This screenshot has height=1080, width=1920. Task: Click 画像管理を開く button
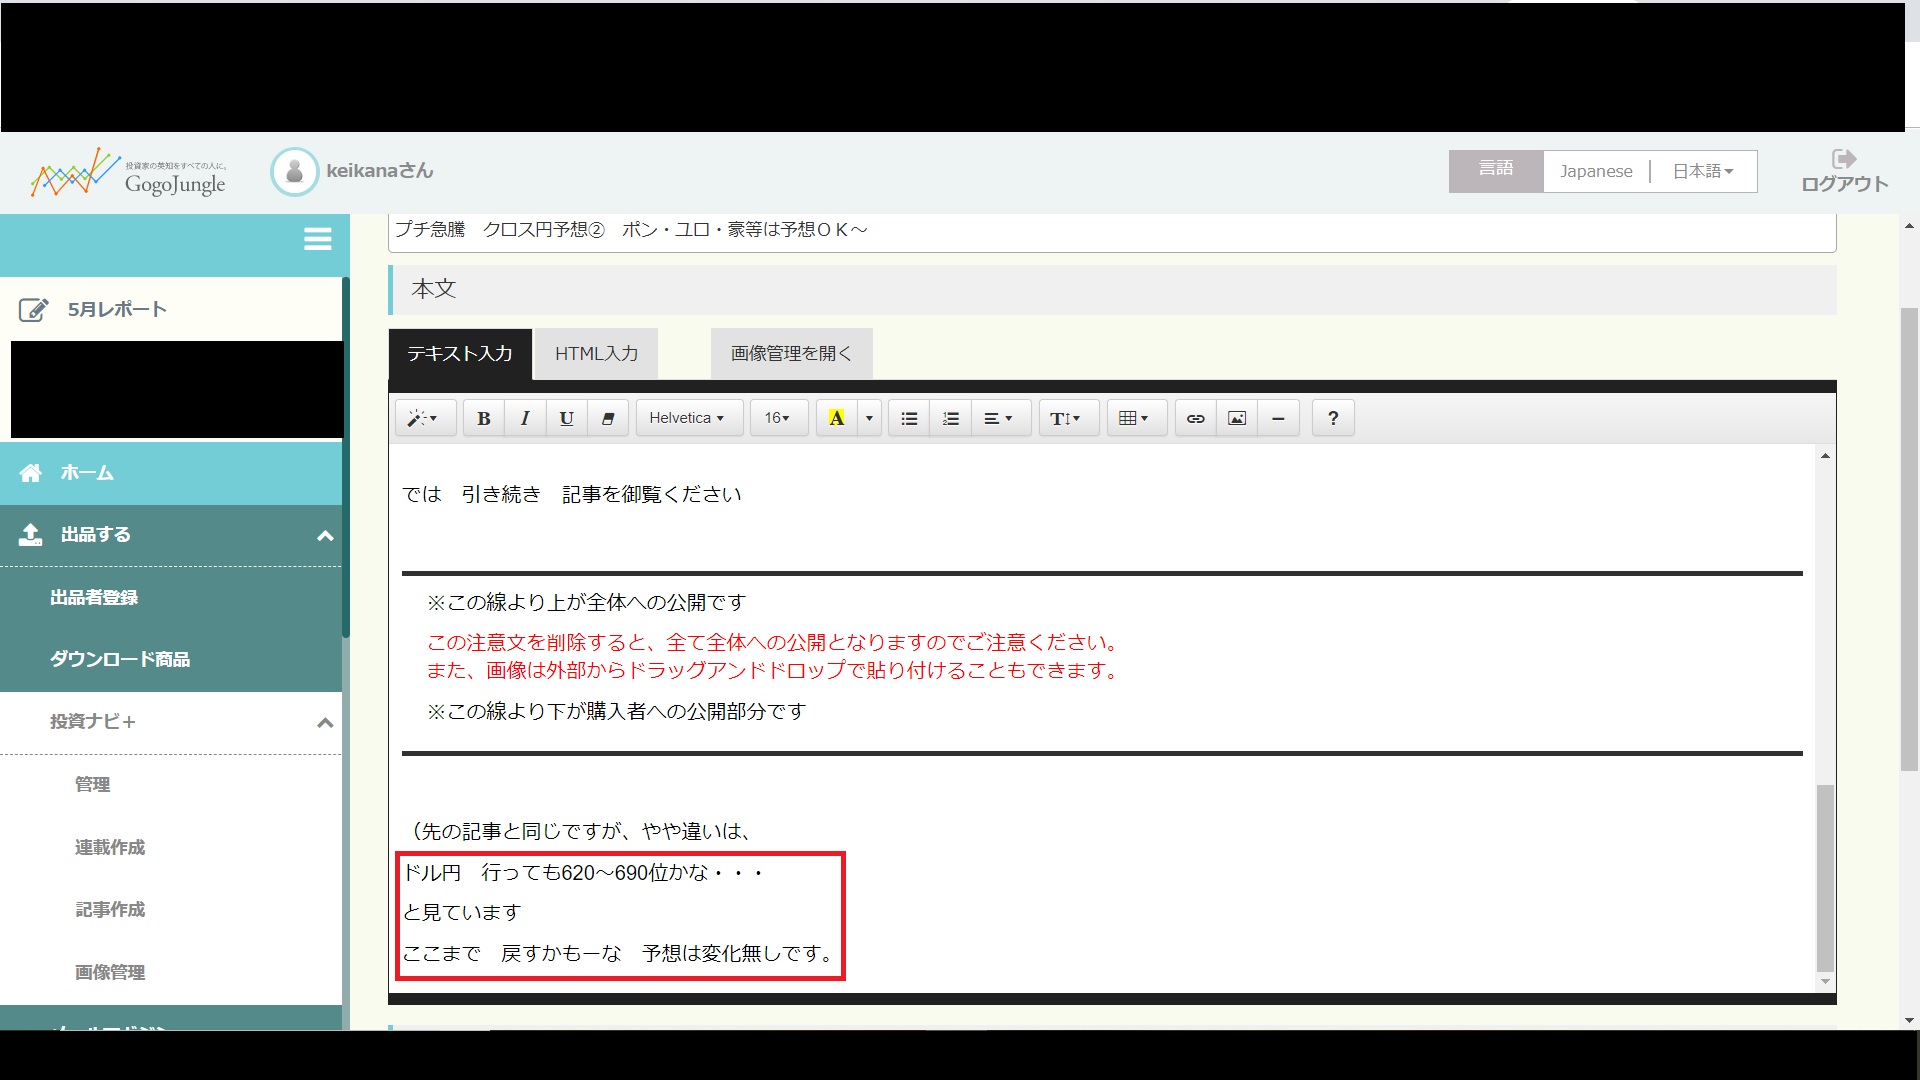tap(791, 354)
